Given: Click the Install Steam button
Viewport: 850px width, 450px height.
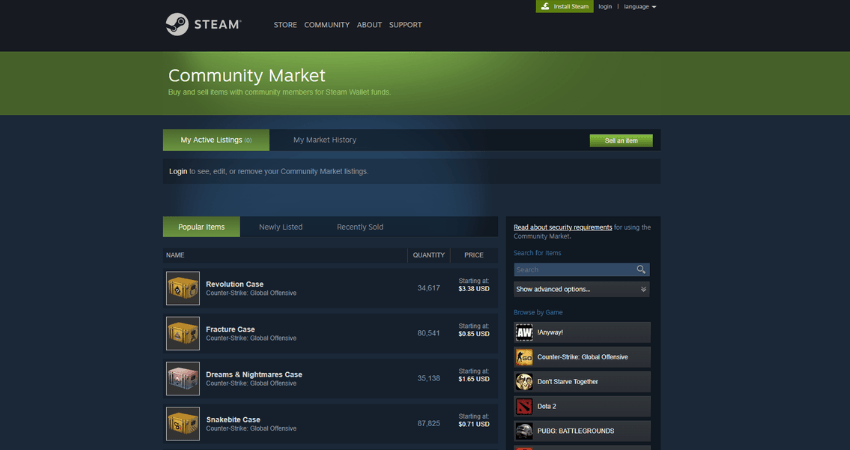Looking at the screenshot, I should pos(564,7).
